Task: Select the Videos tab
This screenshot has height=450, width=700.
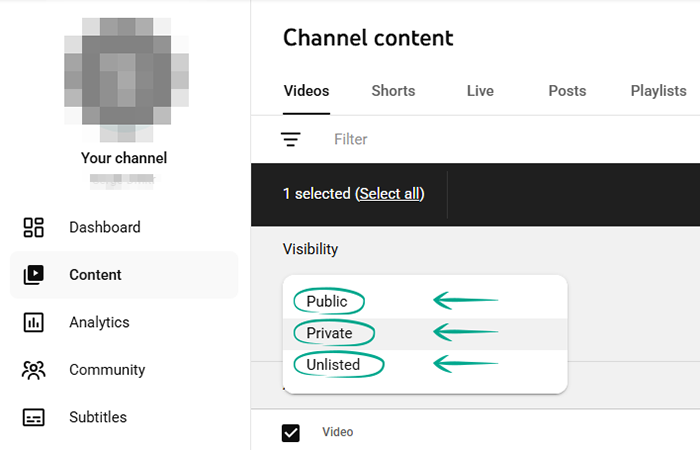Action: click(306, 91)
